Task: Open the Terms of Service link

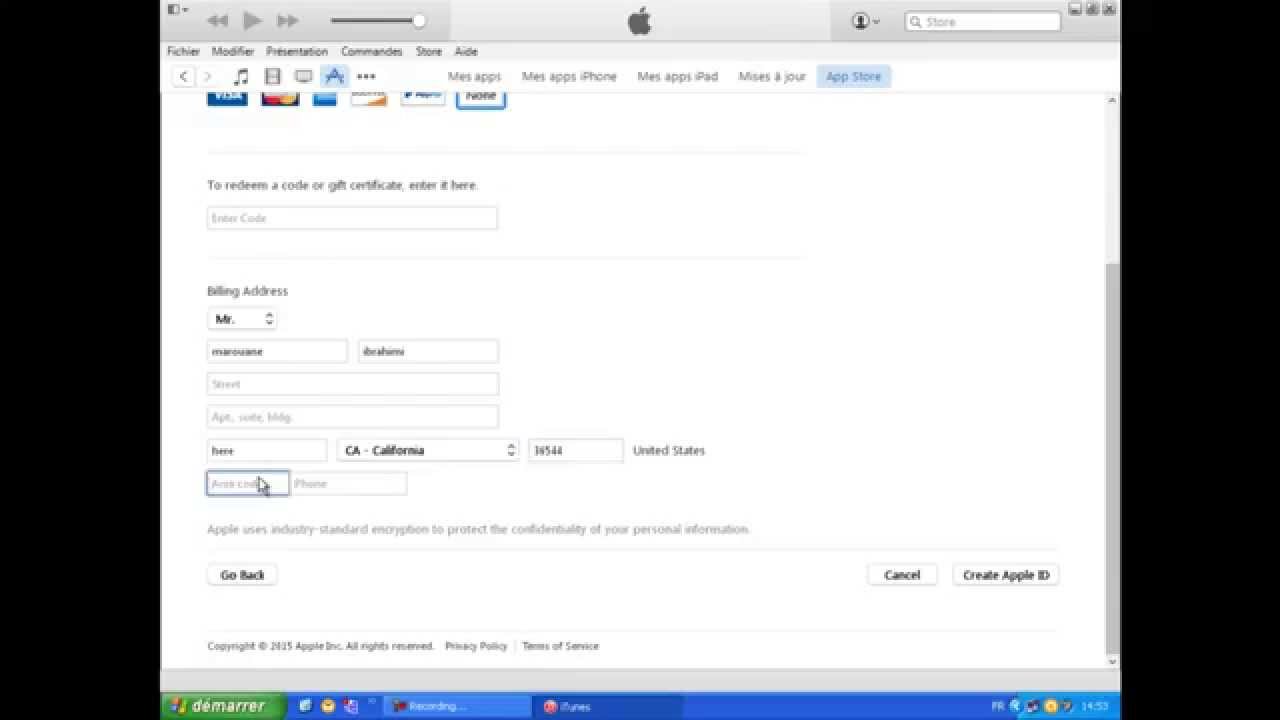Action: click(x=560, y=646)
